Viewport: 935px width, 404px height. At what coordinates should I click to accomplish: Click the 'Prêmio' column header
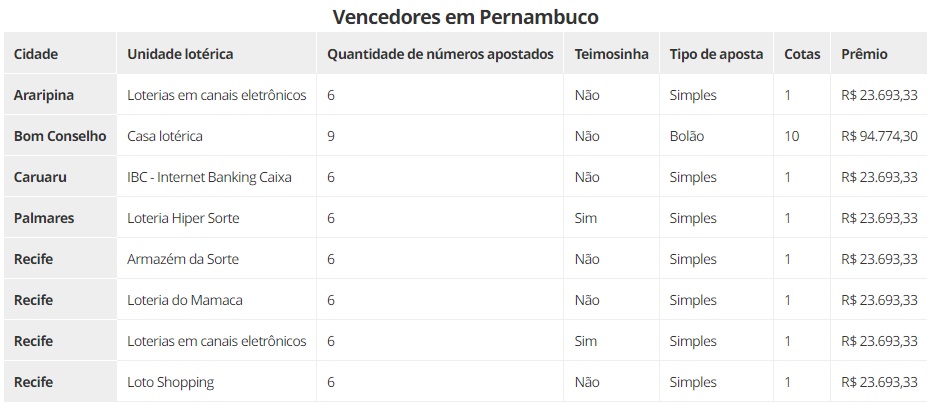click(x=865, y=54)
